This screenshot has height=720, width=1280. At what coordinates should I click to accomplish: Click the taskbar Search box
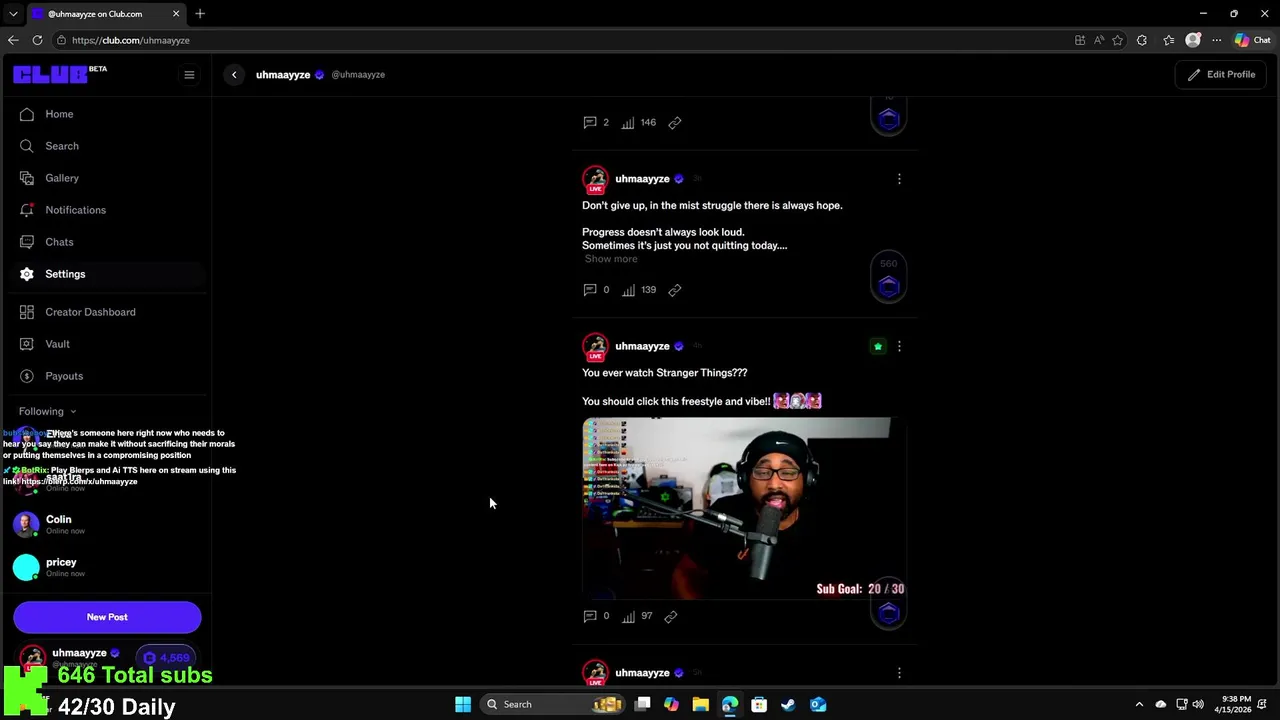[553, 704]
